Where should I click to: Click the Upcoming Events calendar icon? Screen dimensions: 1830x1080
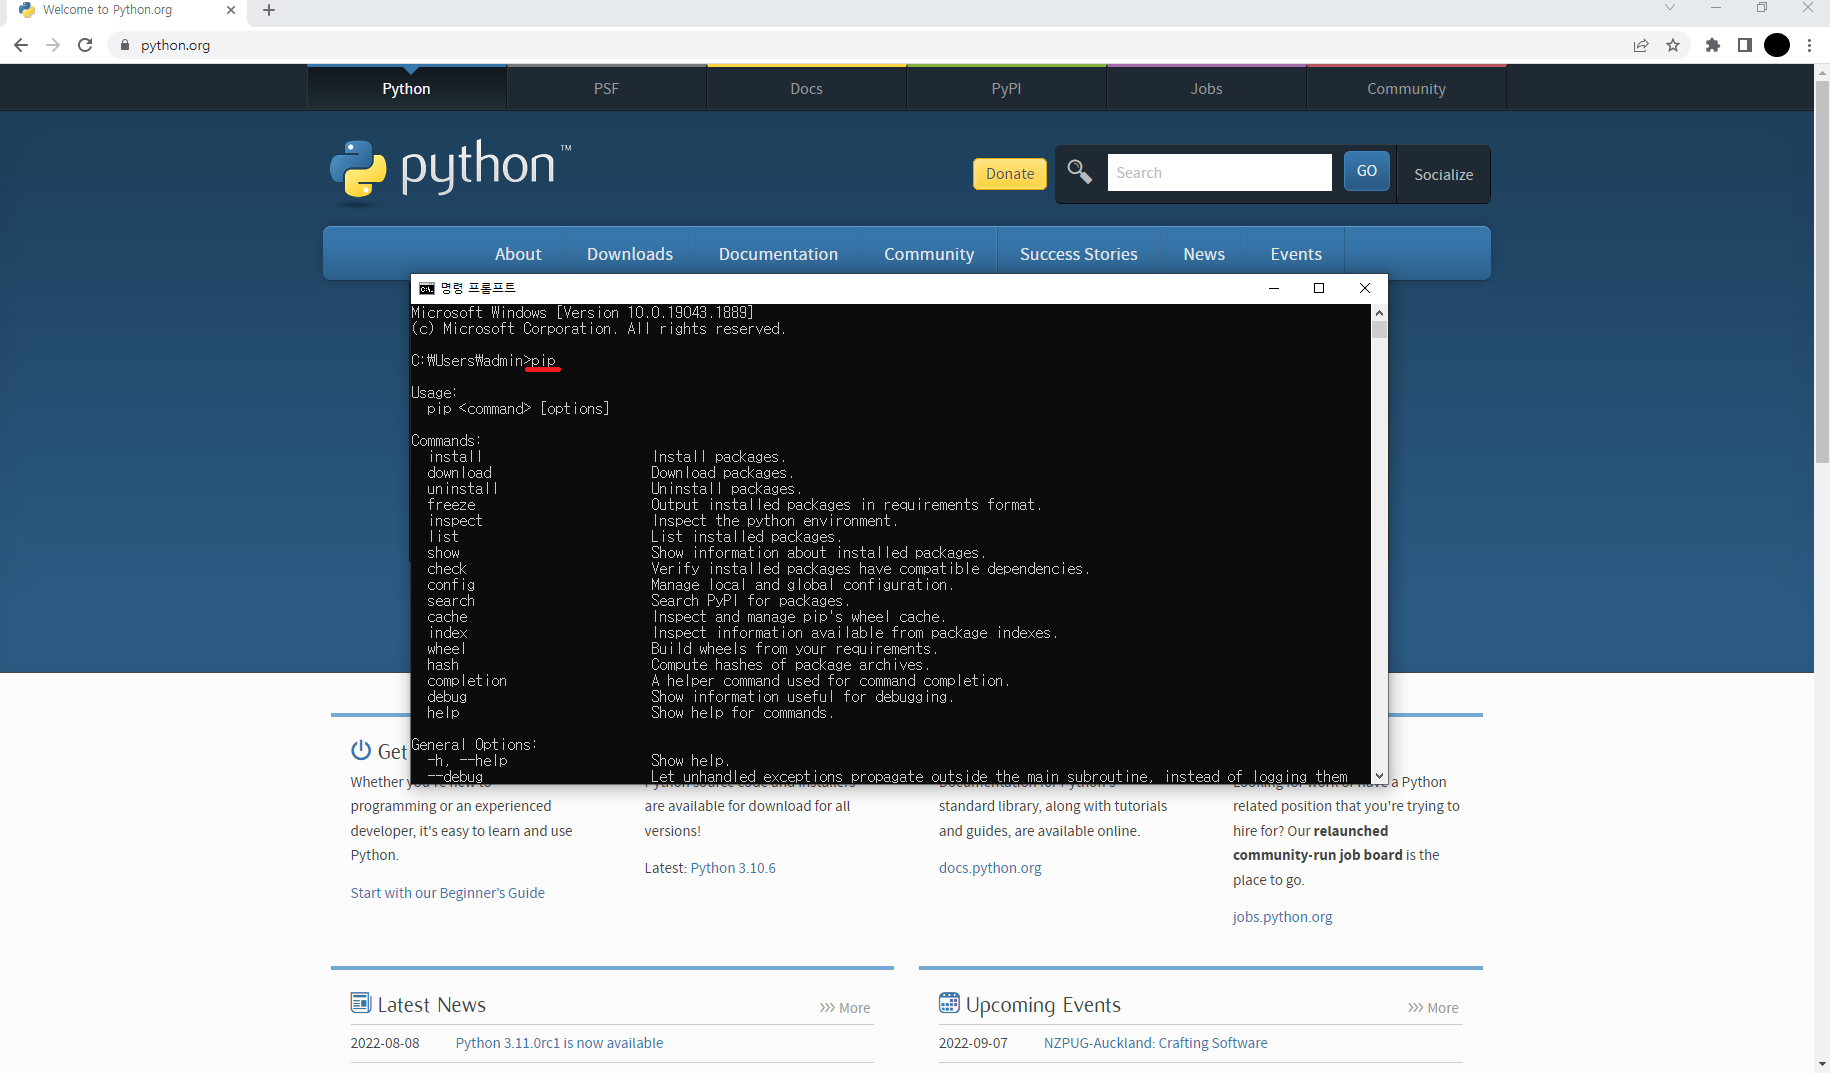(949, 1003)
